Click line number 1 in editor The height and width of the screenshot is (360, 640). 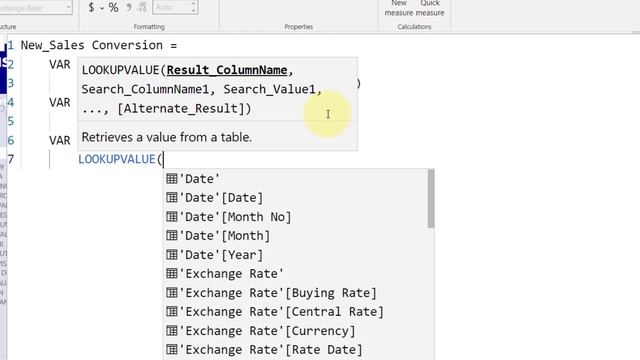click(11, 45)
